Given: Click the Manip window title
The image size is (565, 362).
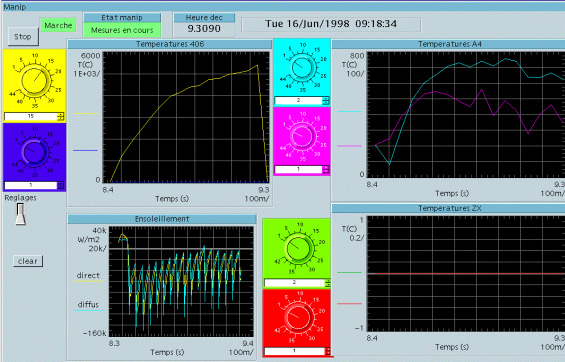Looking at the screenshot, I should pyautogui.click(x=14, y=7).
